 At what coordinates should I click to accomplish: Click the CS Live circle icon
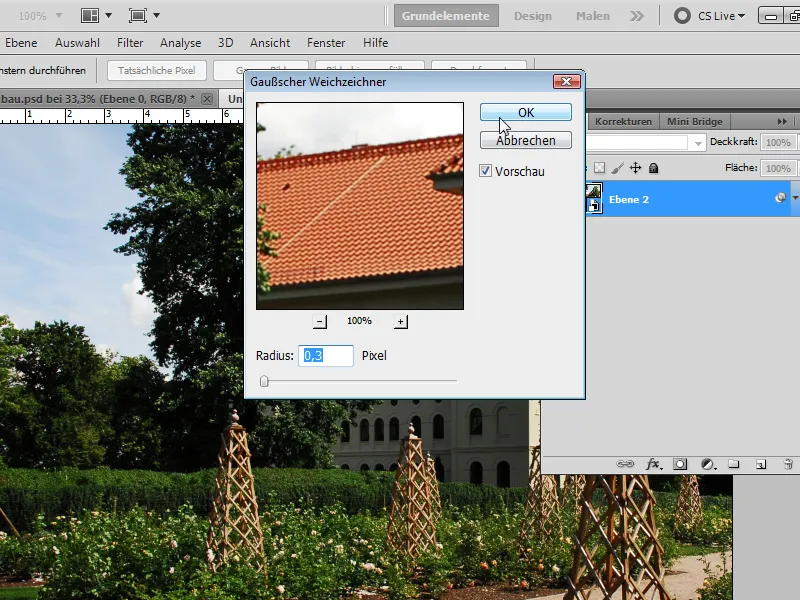tap(682, 16)
